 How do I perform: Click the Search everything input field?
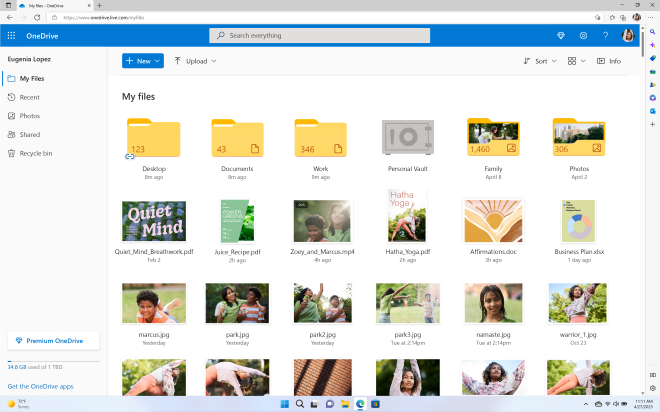(319, 35)
